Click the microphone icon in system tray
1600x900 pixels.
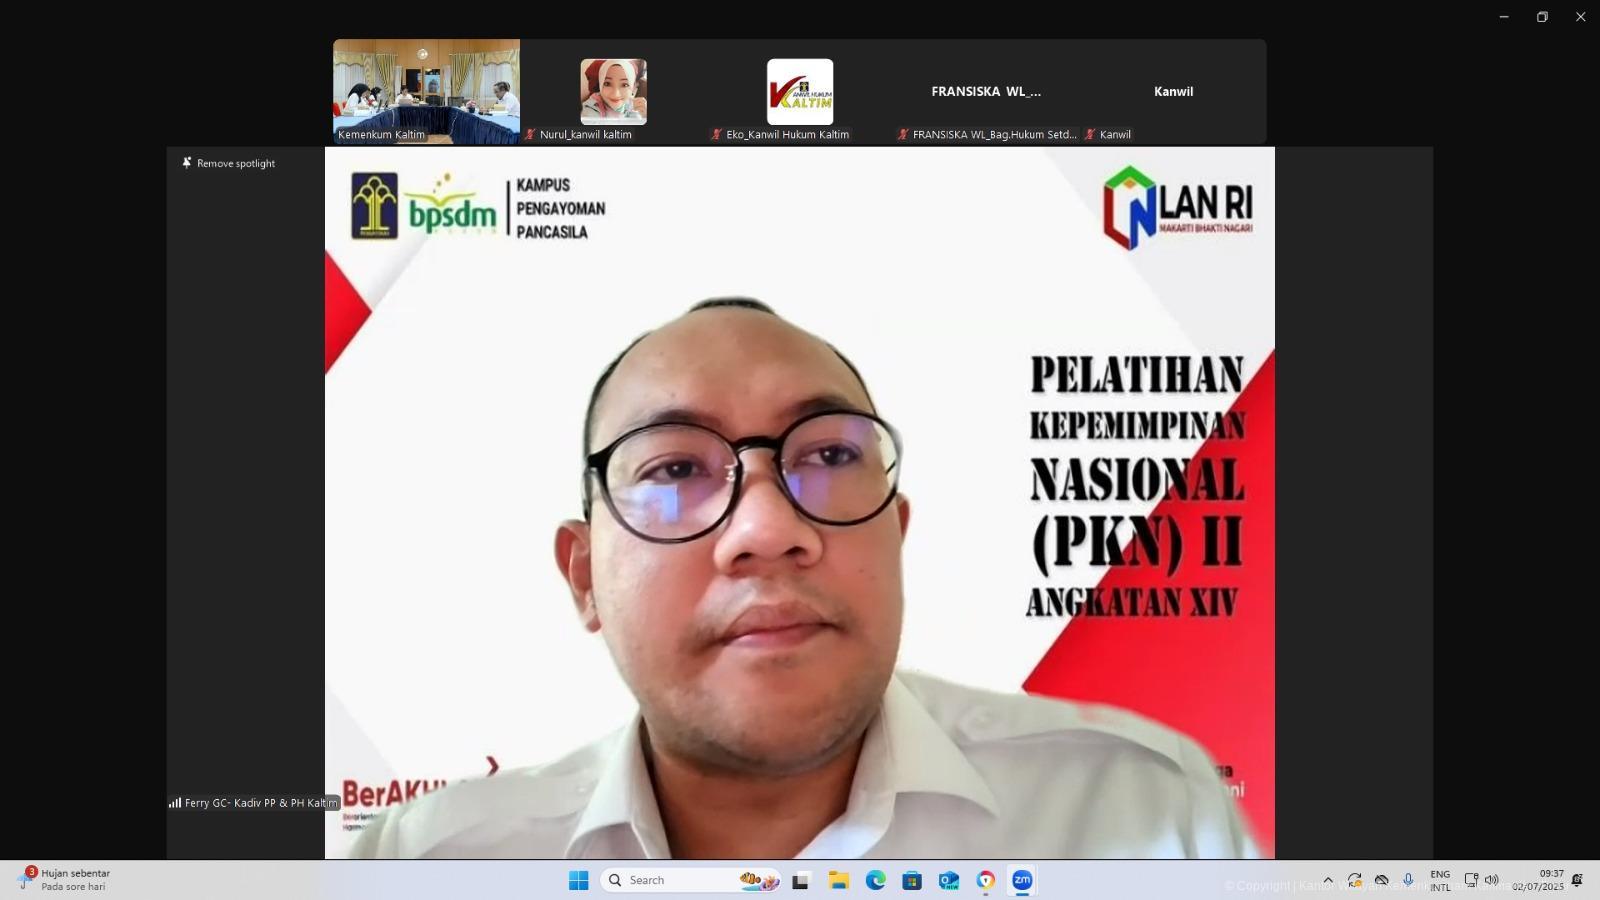(1408, 880)
